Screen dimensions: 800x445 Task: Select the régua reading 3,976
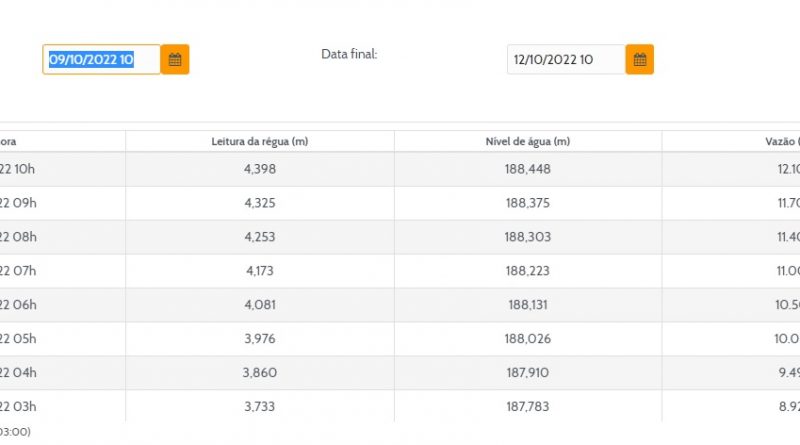pos(260,339)
